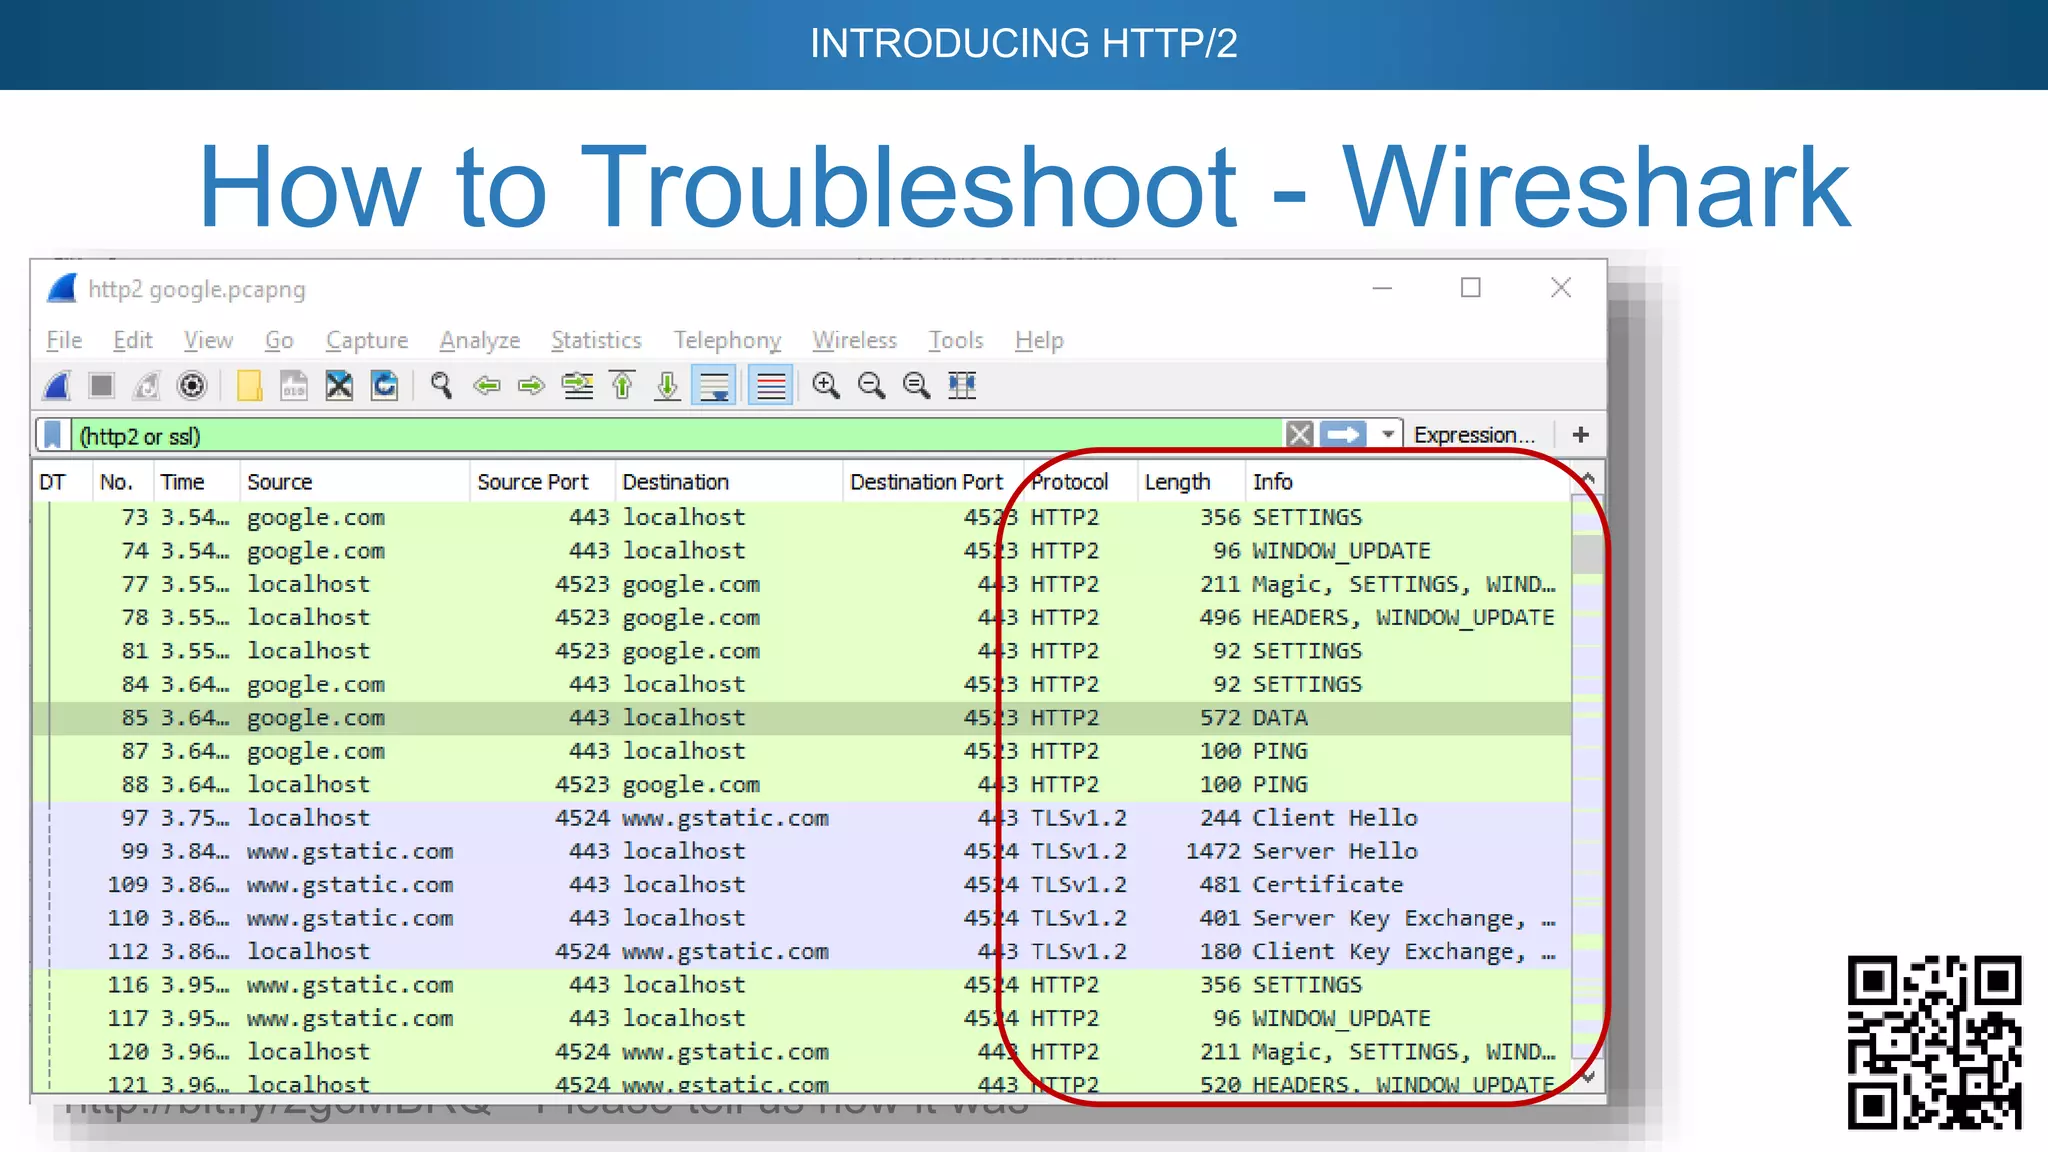Click the Expression... button
This screenshot has width=2048, height=1152.
[1474, 435]
